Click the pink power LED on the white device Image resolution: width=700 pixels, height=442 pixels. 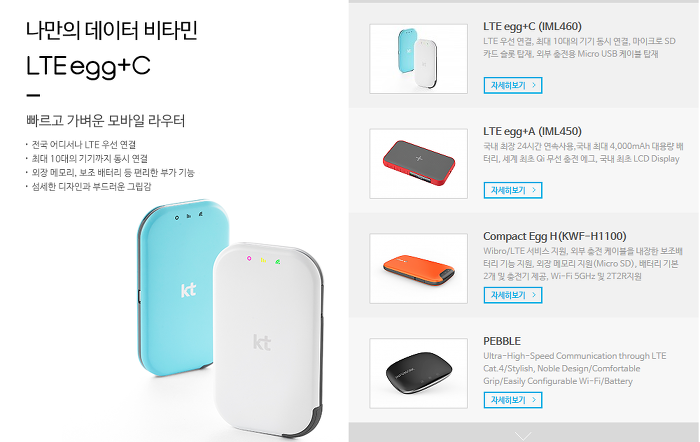249,258
